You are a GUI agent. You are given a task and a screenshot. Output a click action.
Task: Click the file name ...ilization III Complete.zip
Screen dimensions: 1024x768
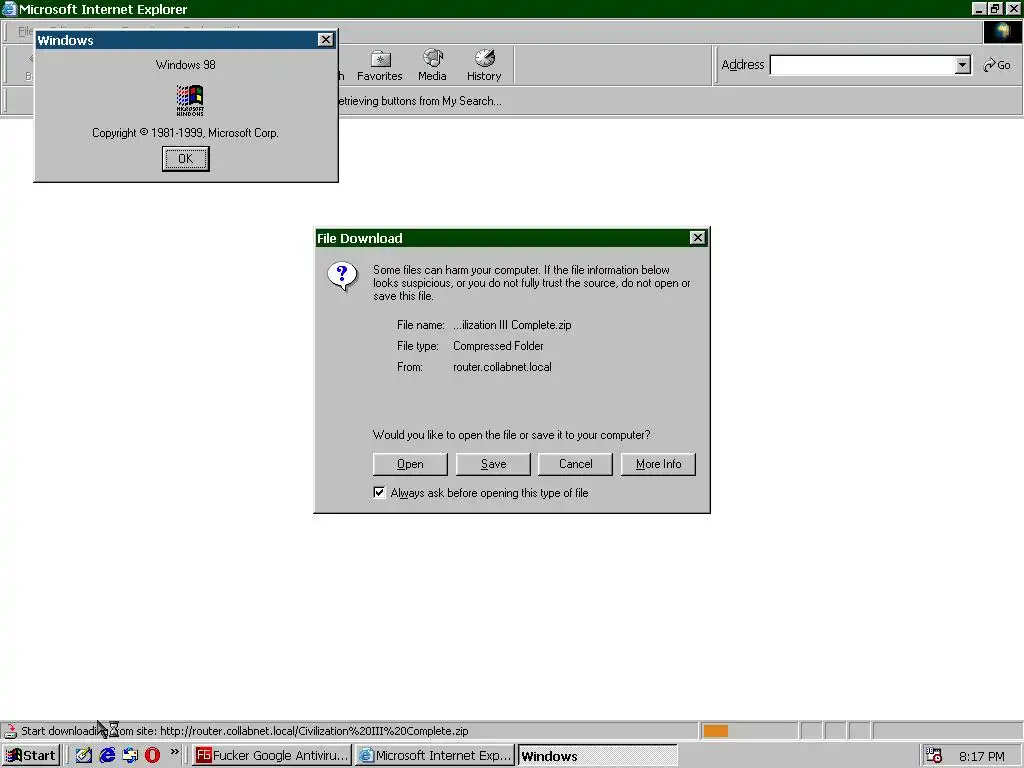[x=512, y=325]
